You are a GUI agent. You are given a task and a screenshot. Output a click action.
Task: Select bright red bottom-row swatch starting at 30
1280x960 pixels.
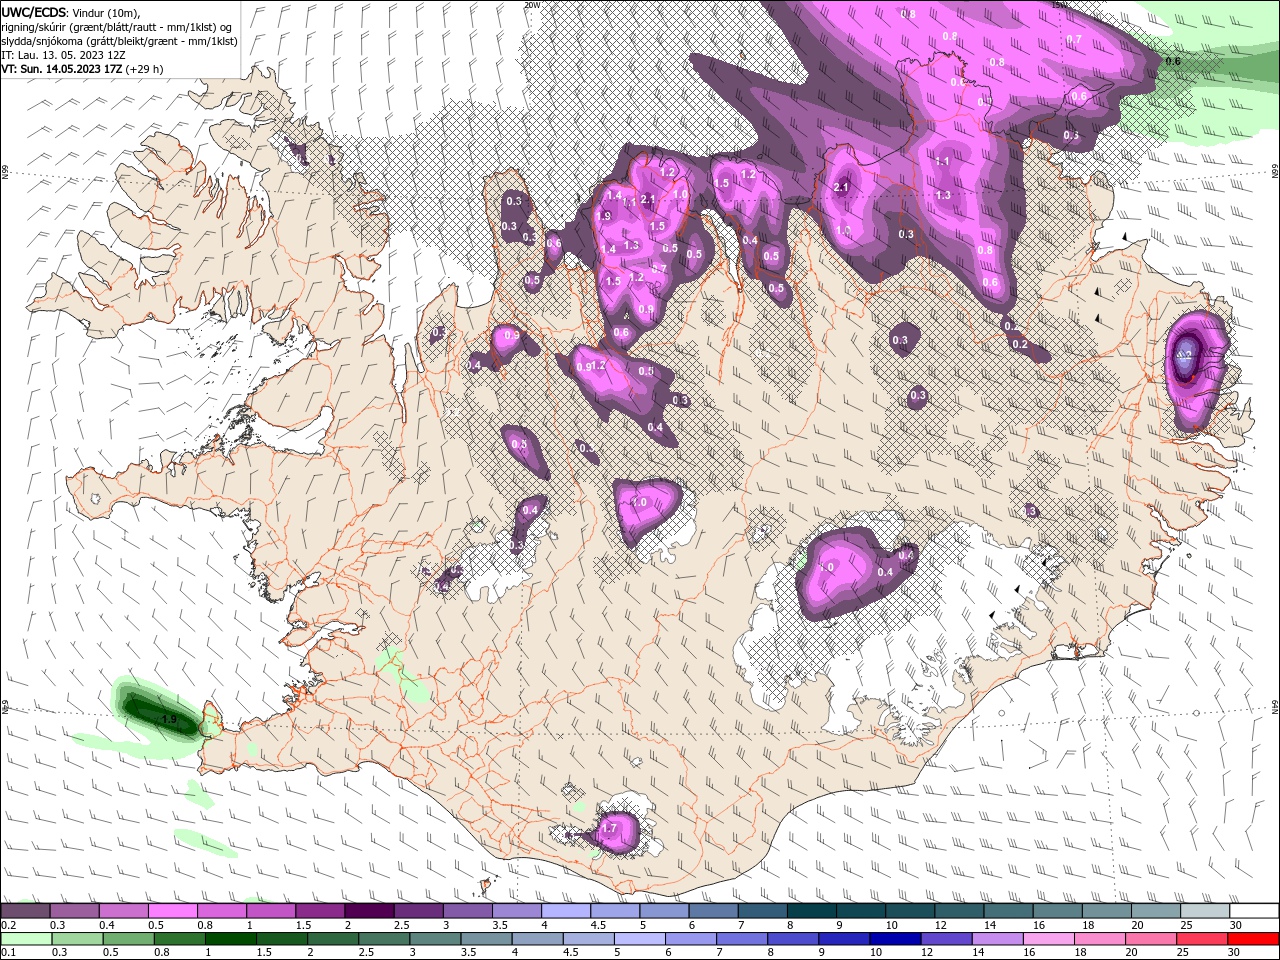(x=1254, y=939)
